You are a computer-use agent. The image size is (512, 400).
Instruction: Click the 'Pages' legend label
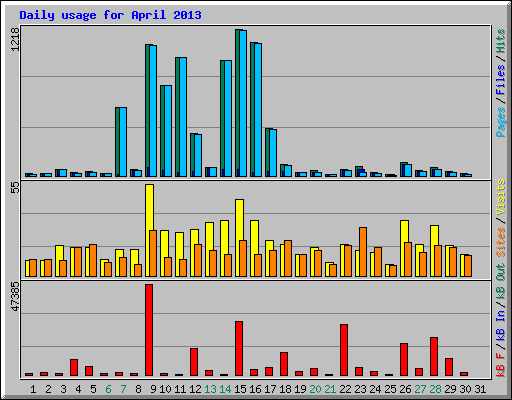pyautogui.click(x=500, y=122)
